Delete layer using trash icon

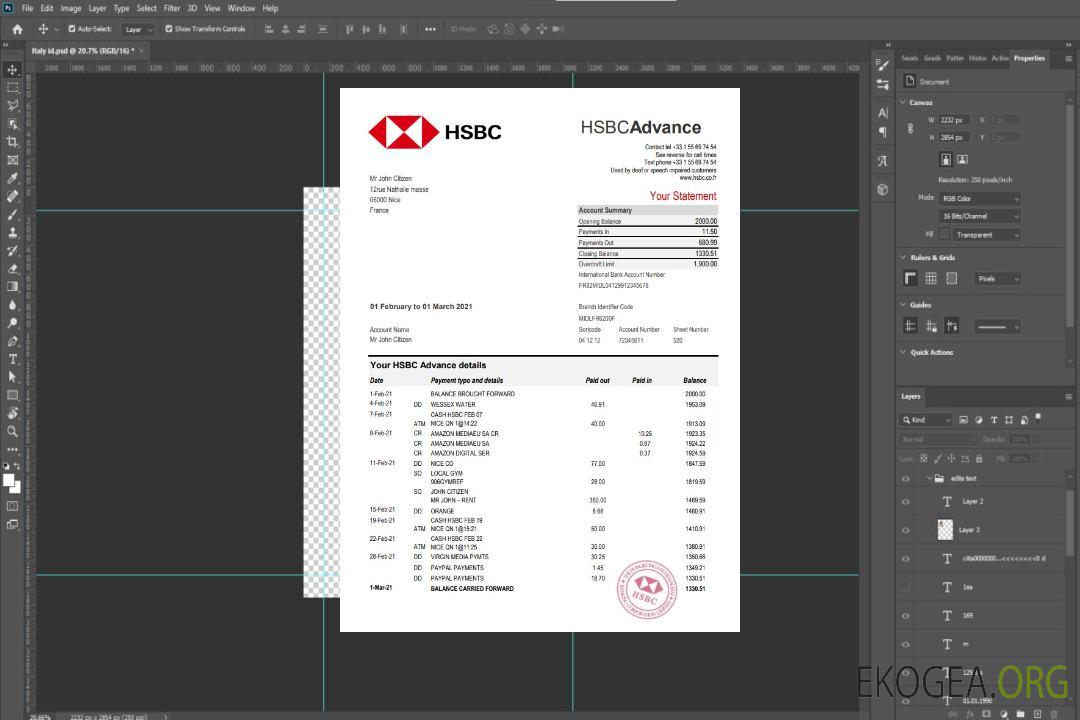coord(1054,714)
